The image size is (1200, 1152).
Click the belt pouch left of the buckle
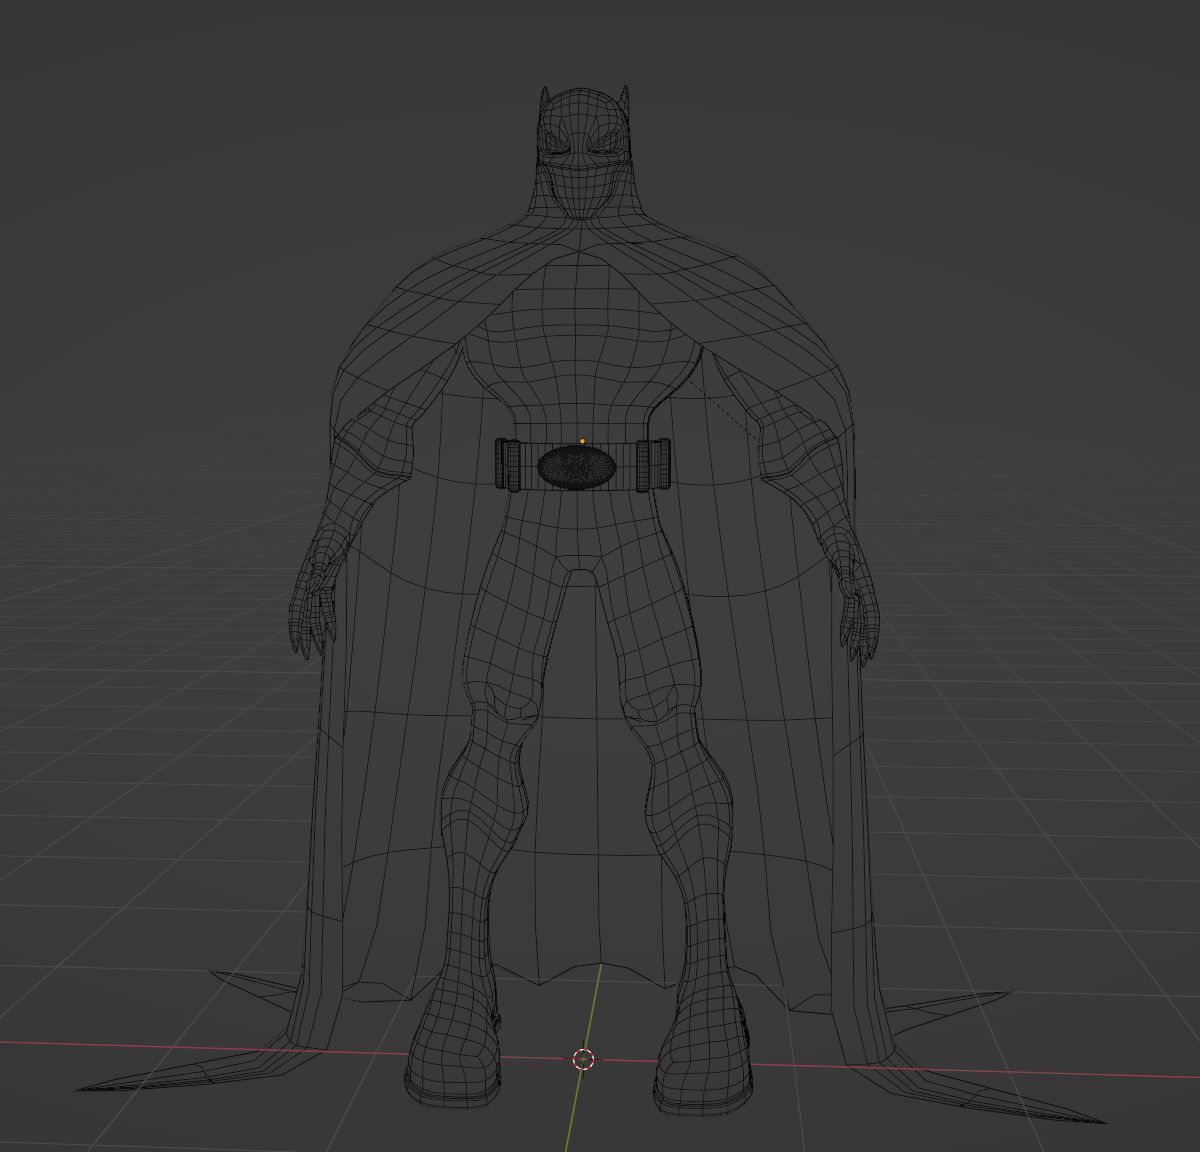click(509, 464)
